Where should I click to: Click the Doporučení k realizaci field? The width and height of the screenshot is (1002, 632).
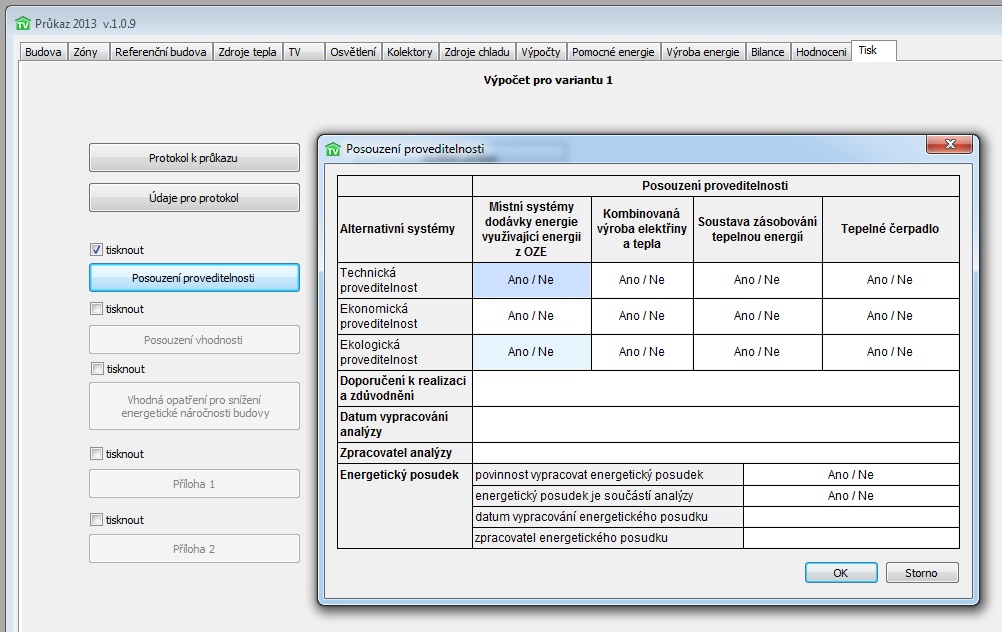[715, 388]
